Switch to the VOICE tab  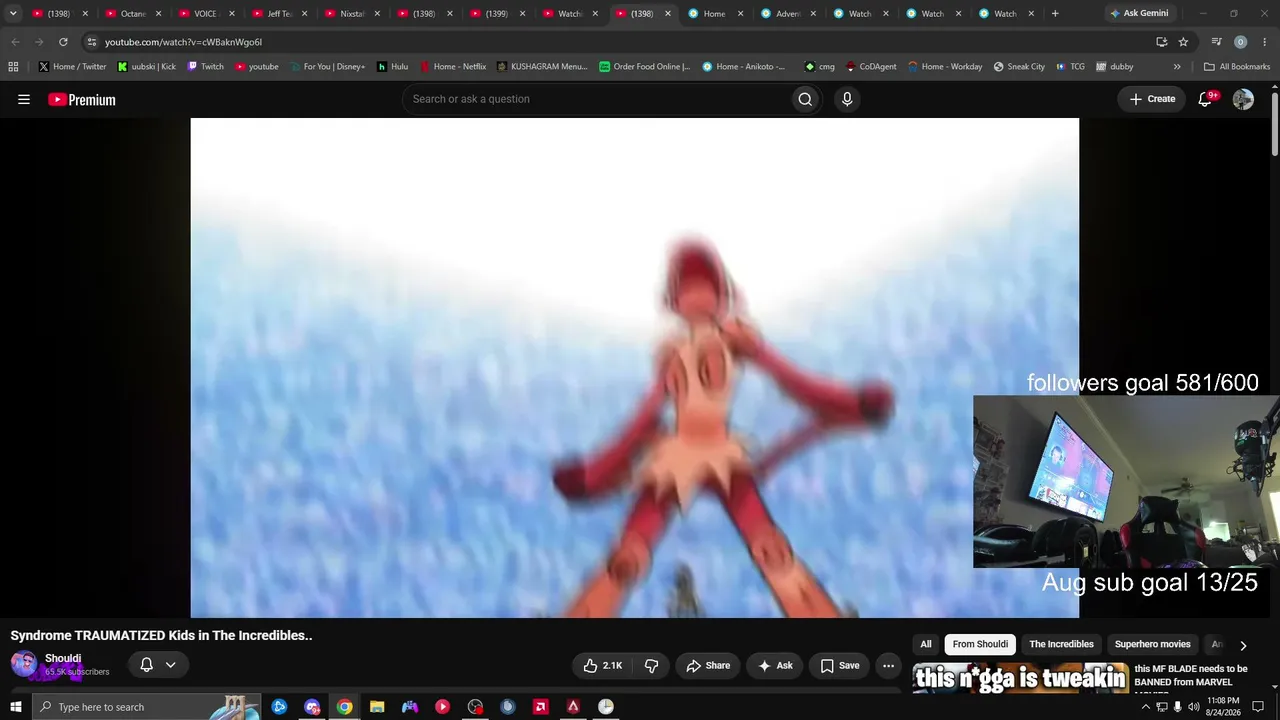205,14
